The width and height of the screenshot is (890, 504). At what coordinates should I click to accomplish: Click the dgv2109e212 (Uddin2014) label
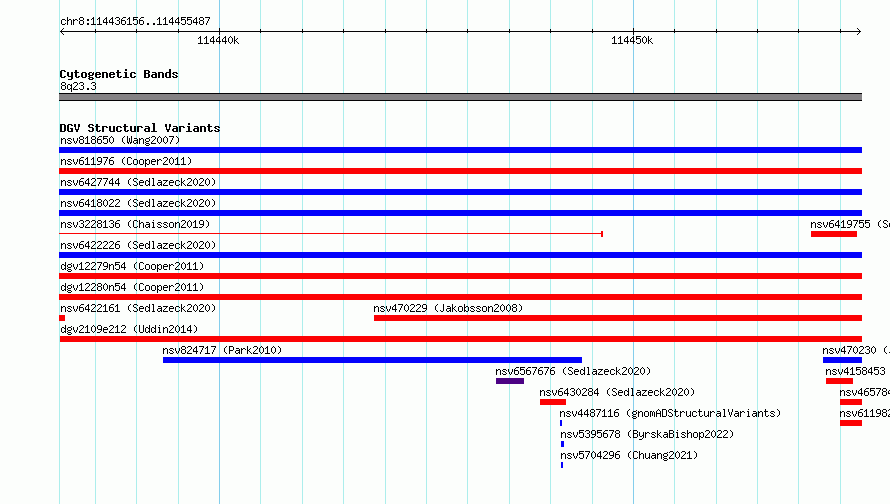point(129,329)
